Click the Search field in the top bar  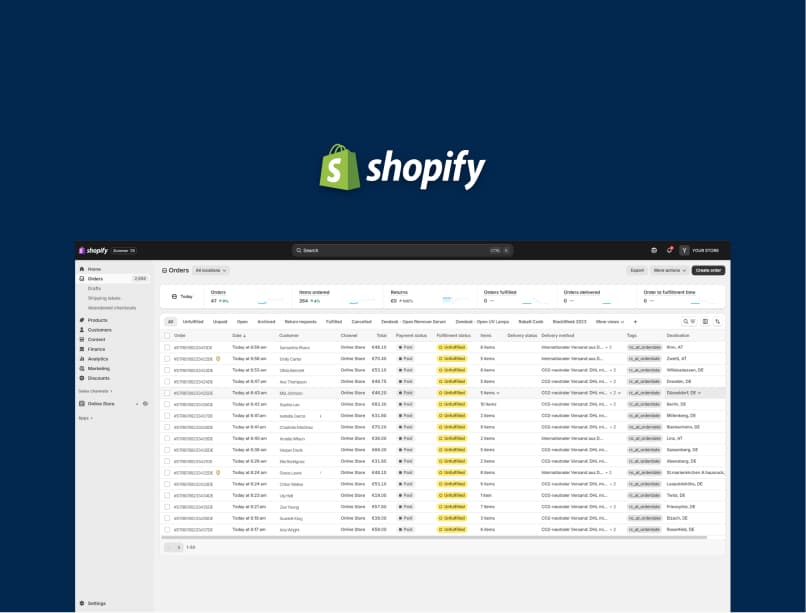pyautogui.click(x=402, y=250)
